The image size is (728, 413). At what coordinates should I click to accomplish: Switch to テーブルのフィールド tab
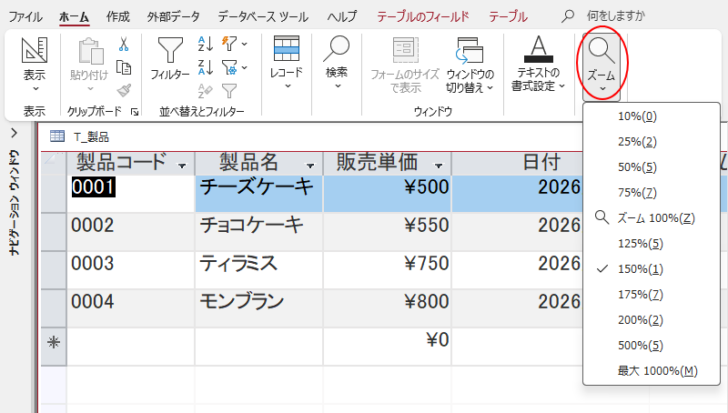423,17
